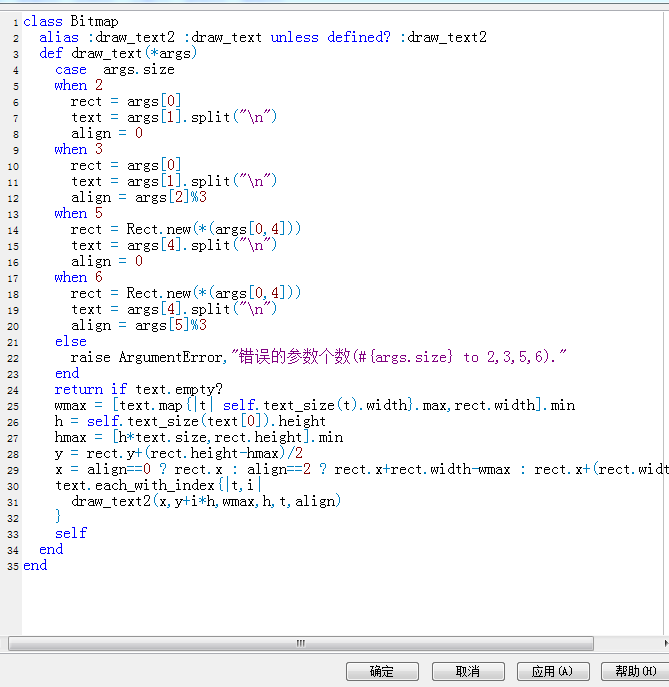
Task: Click 'text.each_with_index{|t,i|' on line 30
Action: coord(158,485)
